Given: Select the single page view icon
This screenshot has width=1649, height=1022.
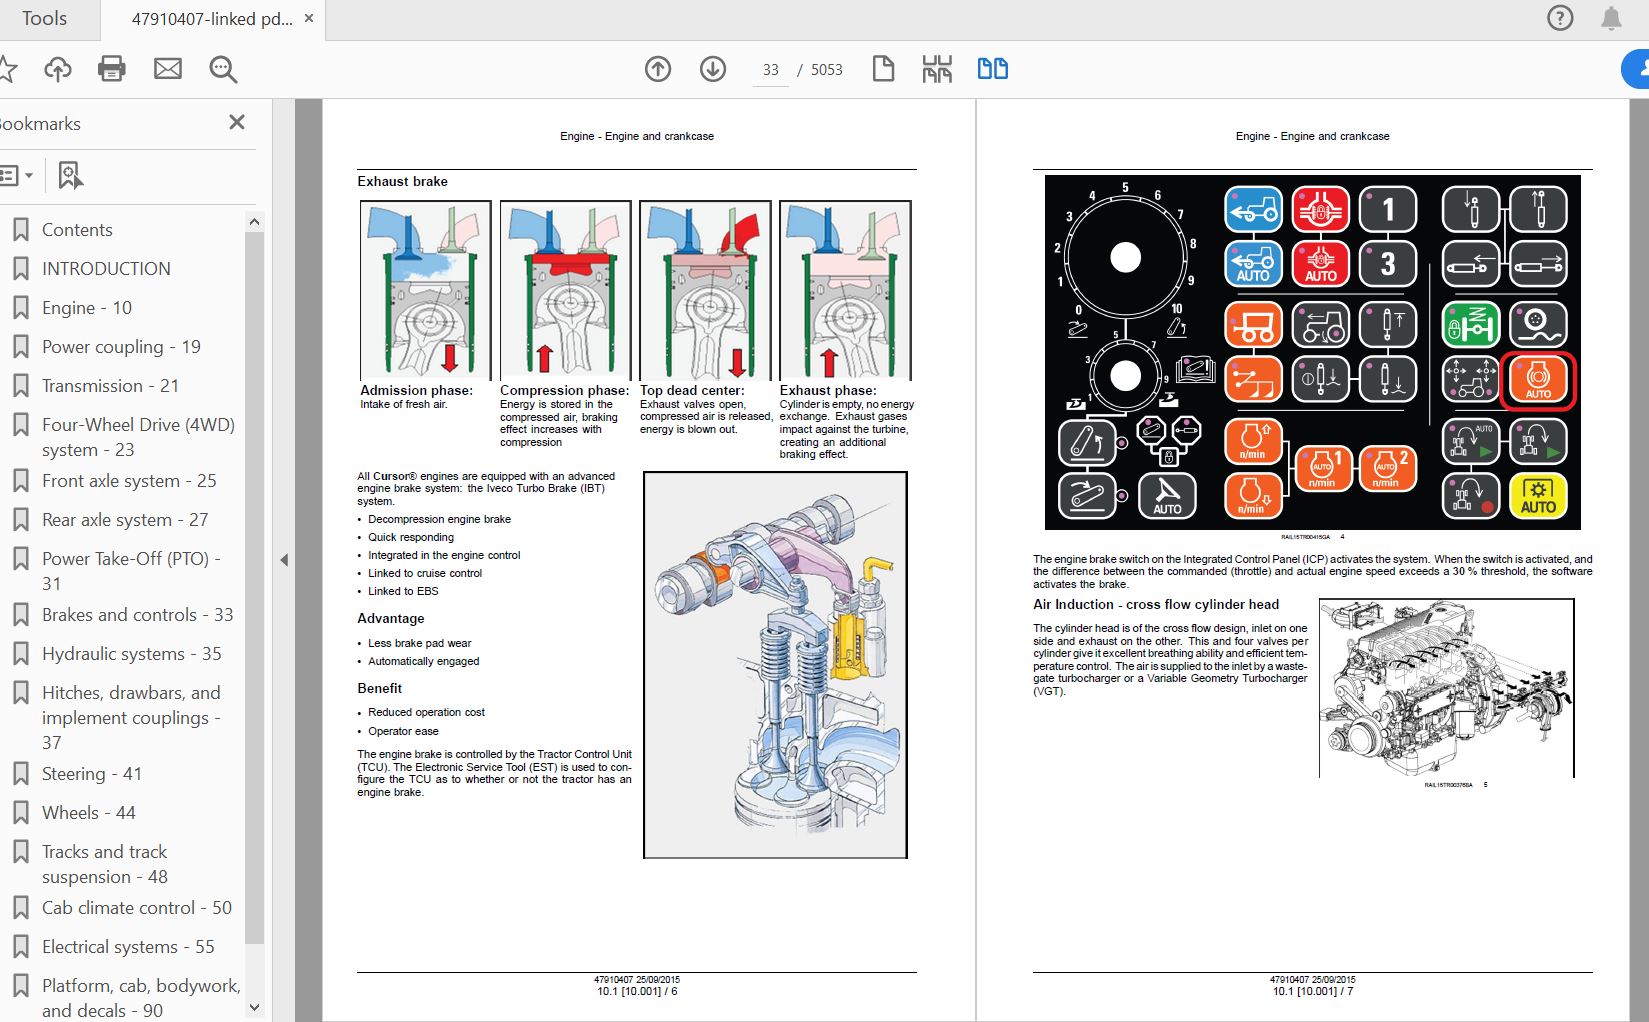Looking at the screenshot, I should [x=883, y=69].
